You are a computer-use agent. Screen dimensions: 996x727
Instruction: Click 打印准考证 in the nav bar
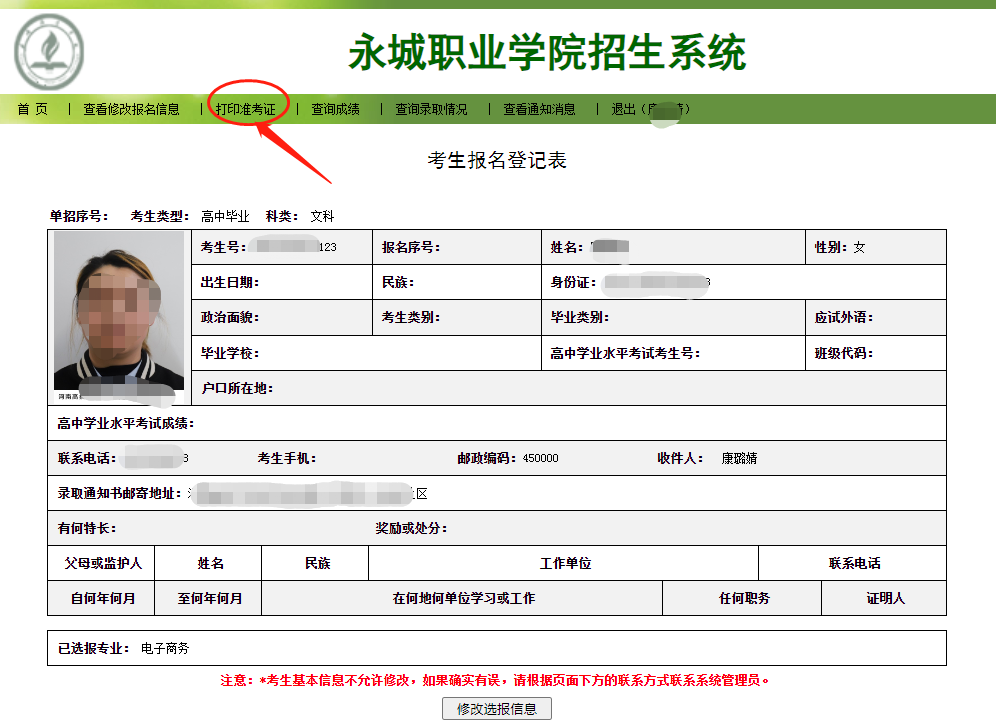coord(246,109)
